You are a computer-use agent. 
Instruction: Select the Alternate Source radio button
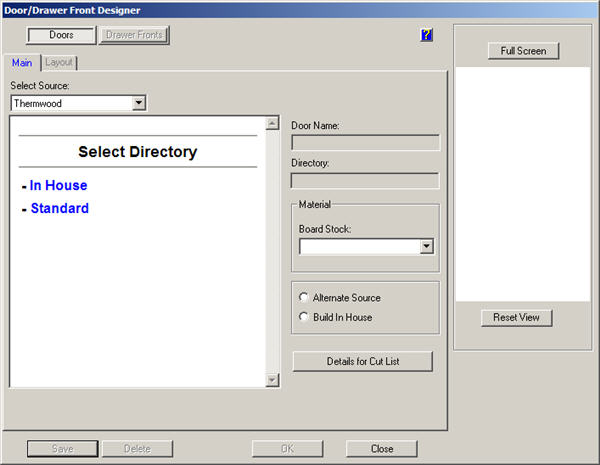pos(304,298)
